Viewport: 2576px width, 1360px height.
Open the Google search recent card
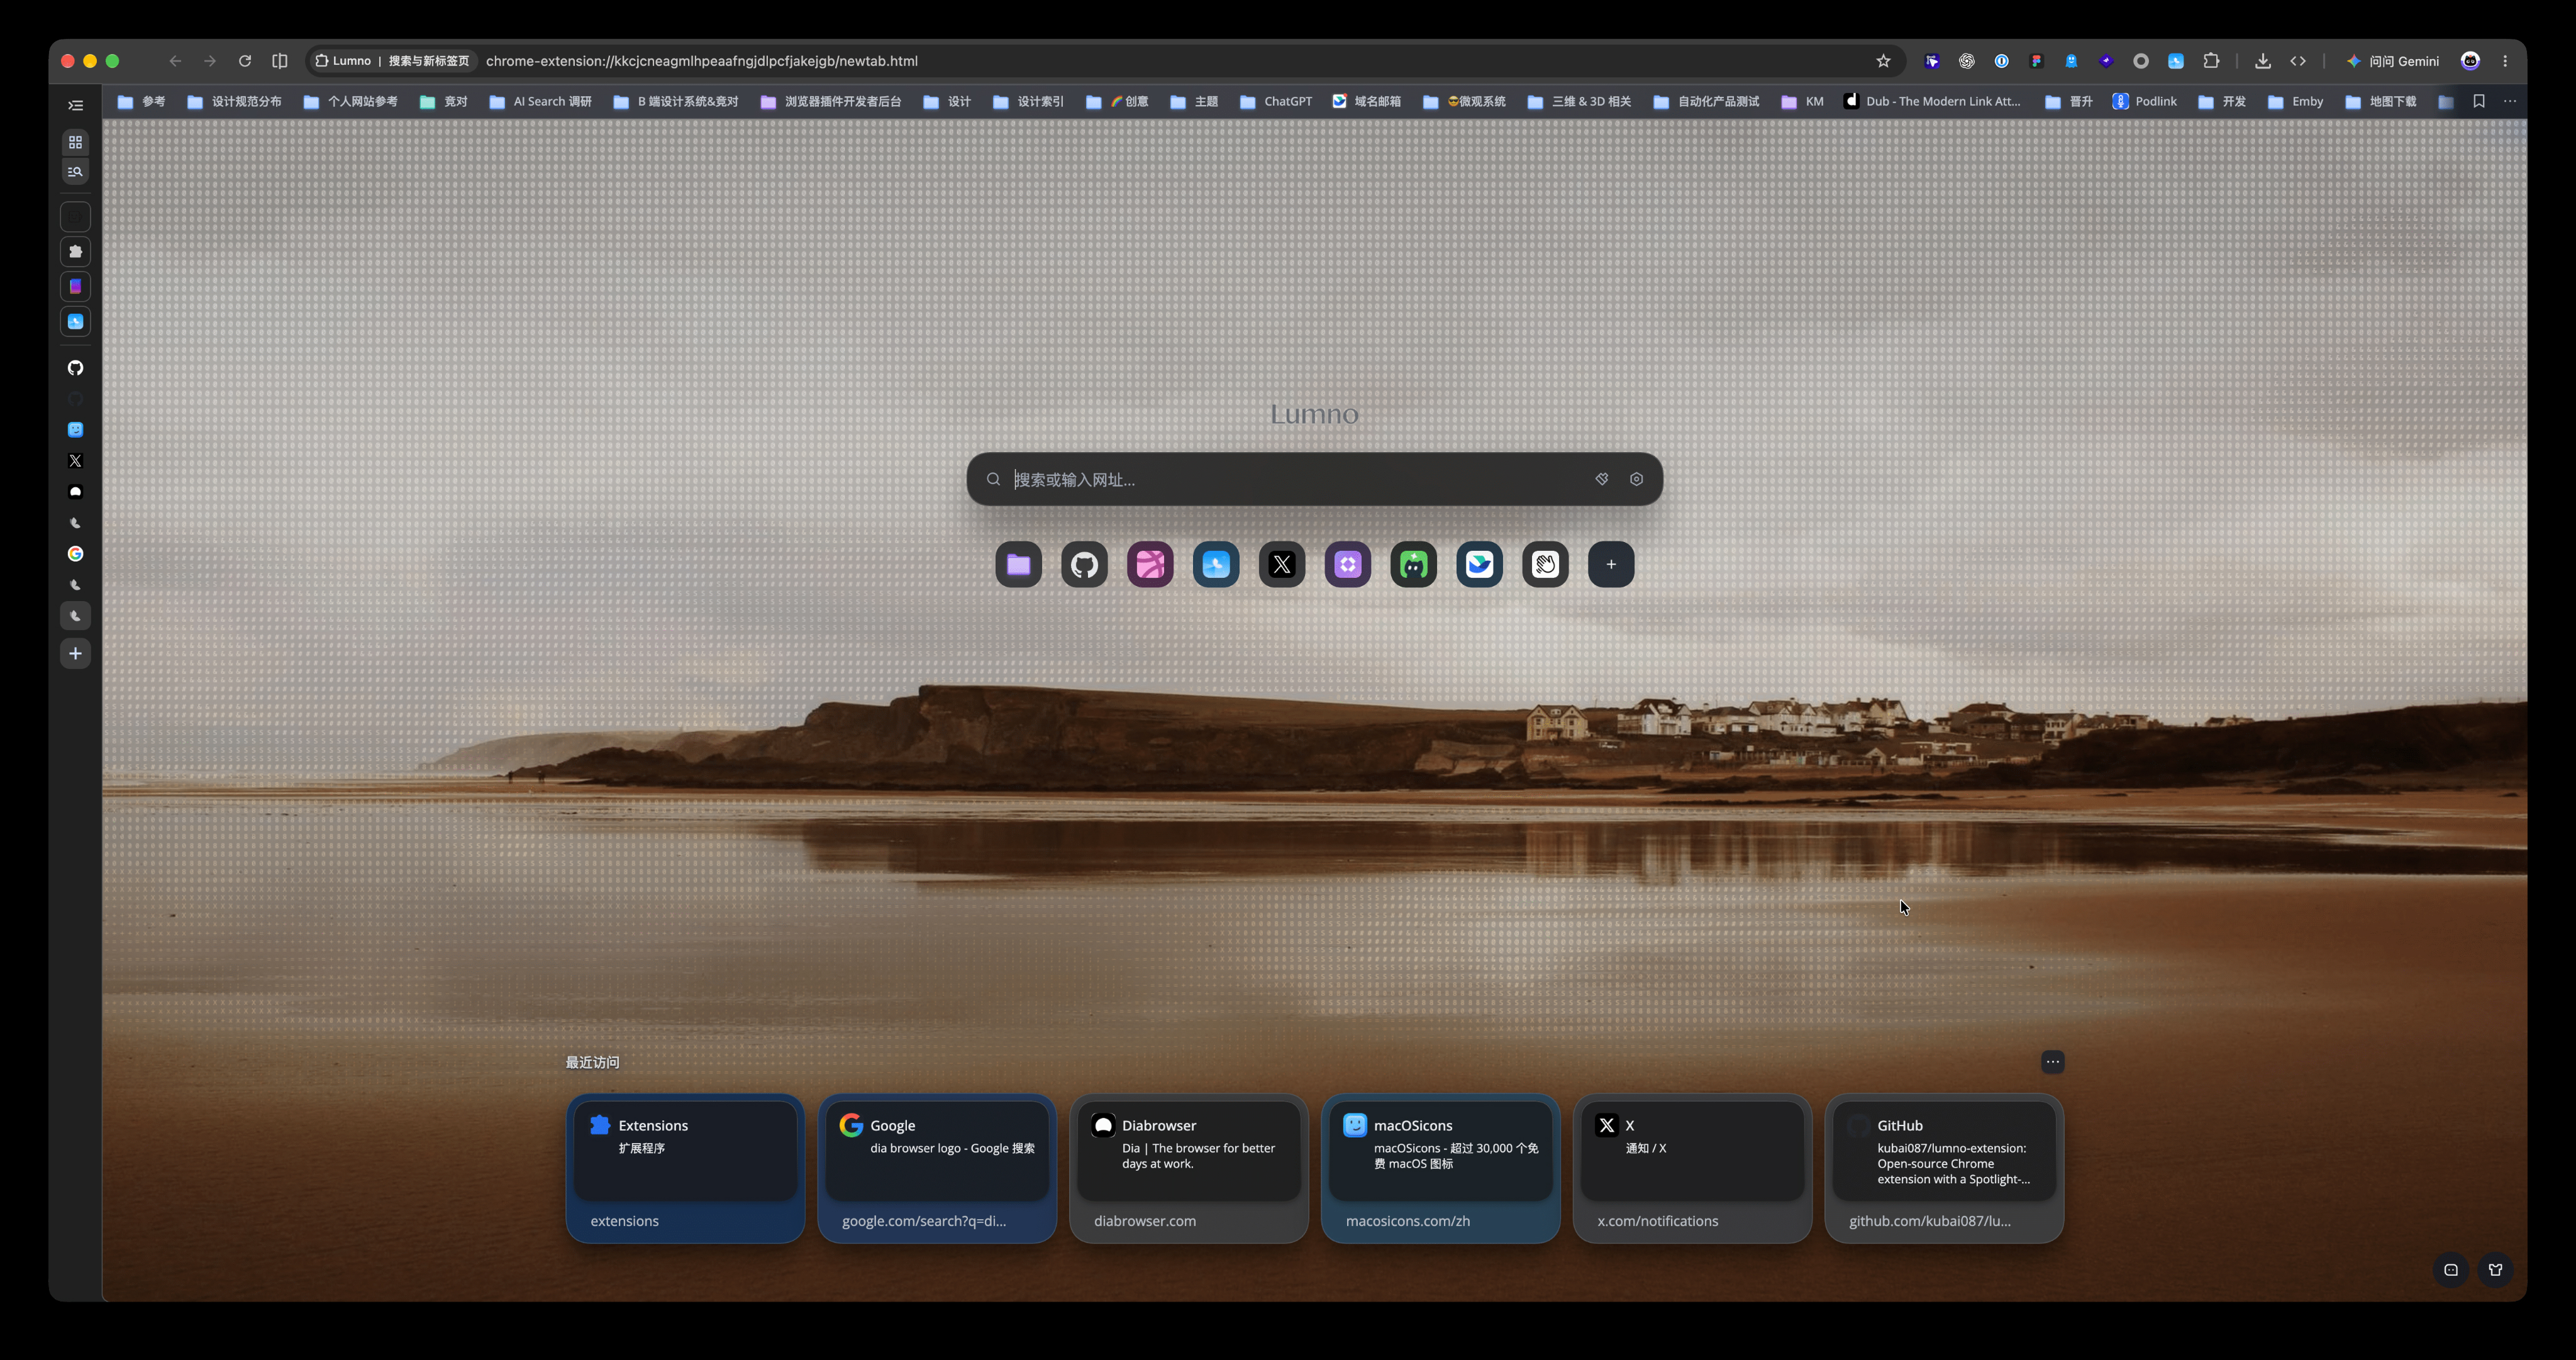937,1168
